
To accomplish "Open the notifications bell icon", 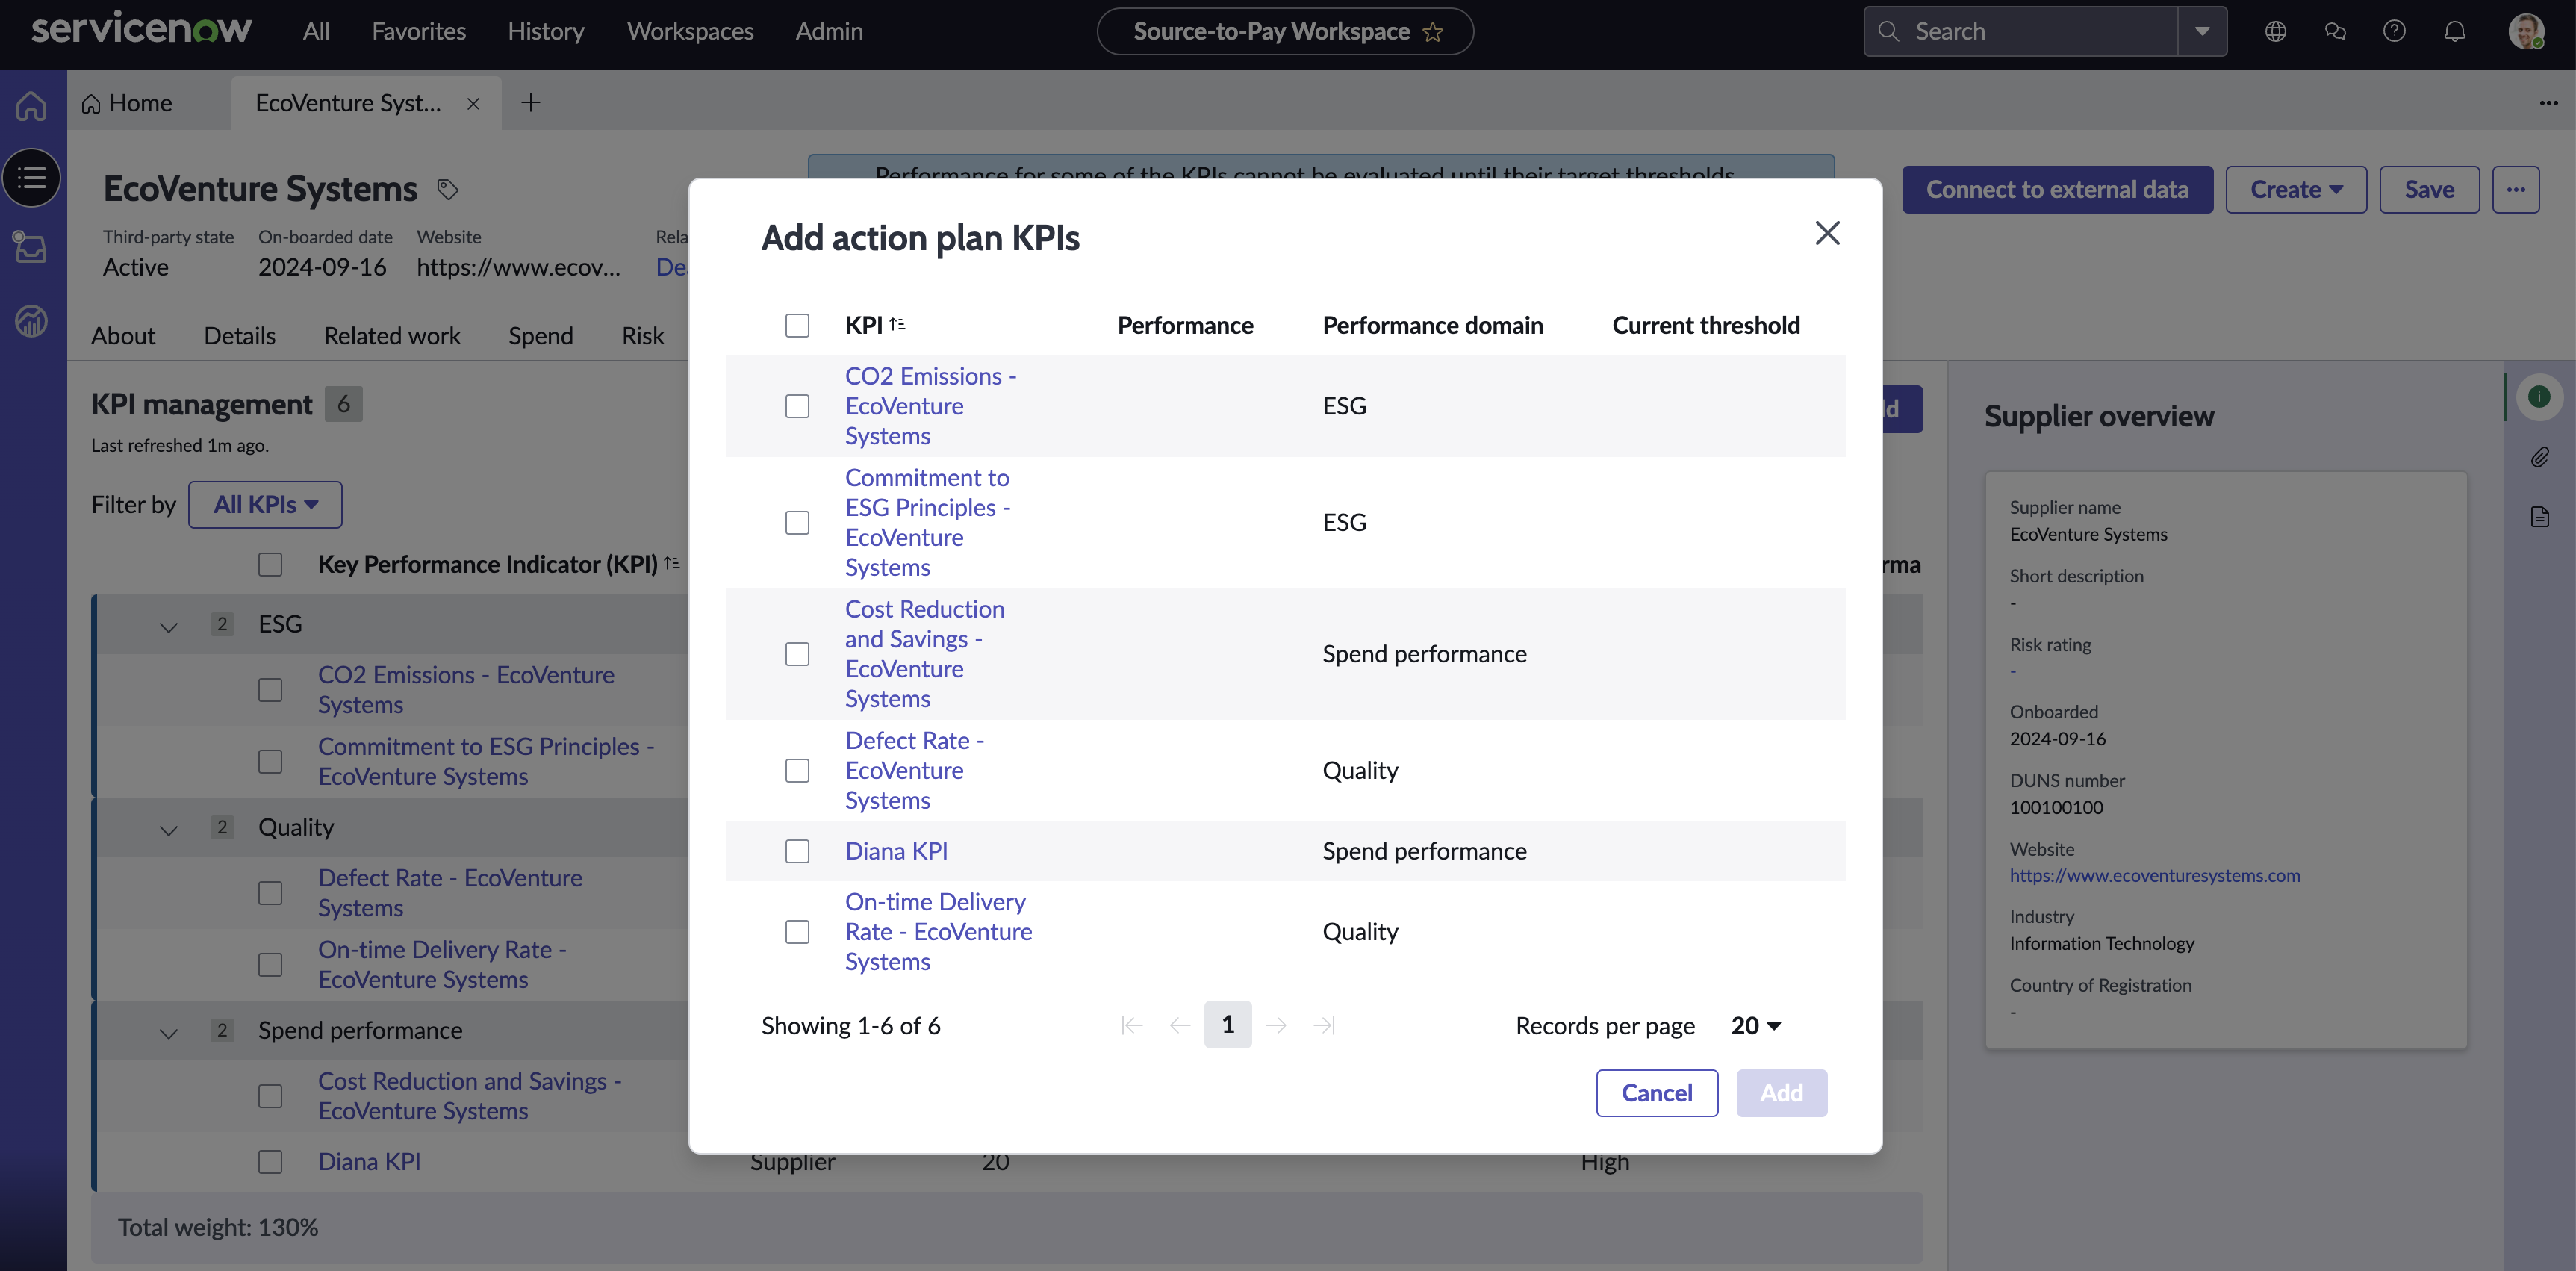I will [2454, 31].
